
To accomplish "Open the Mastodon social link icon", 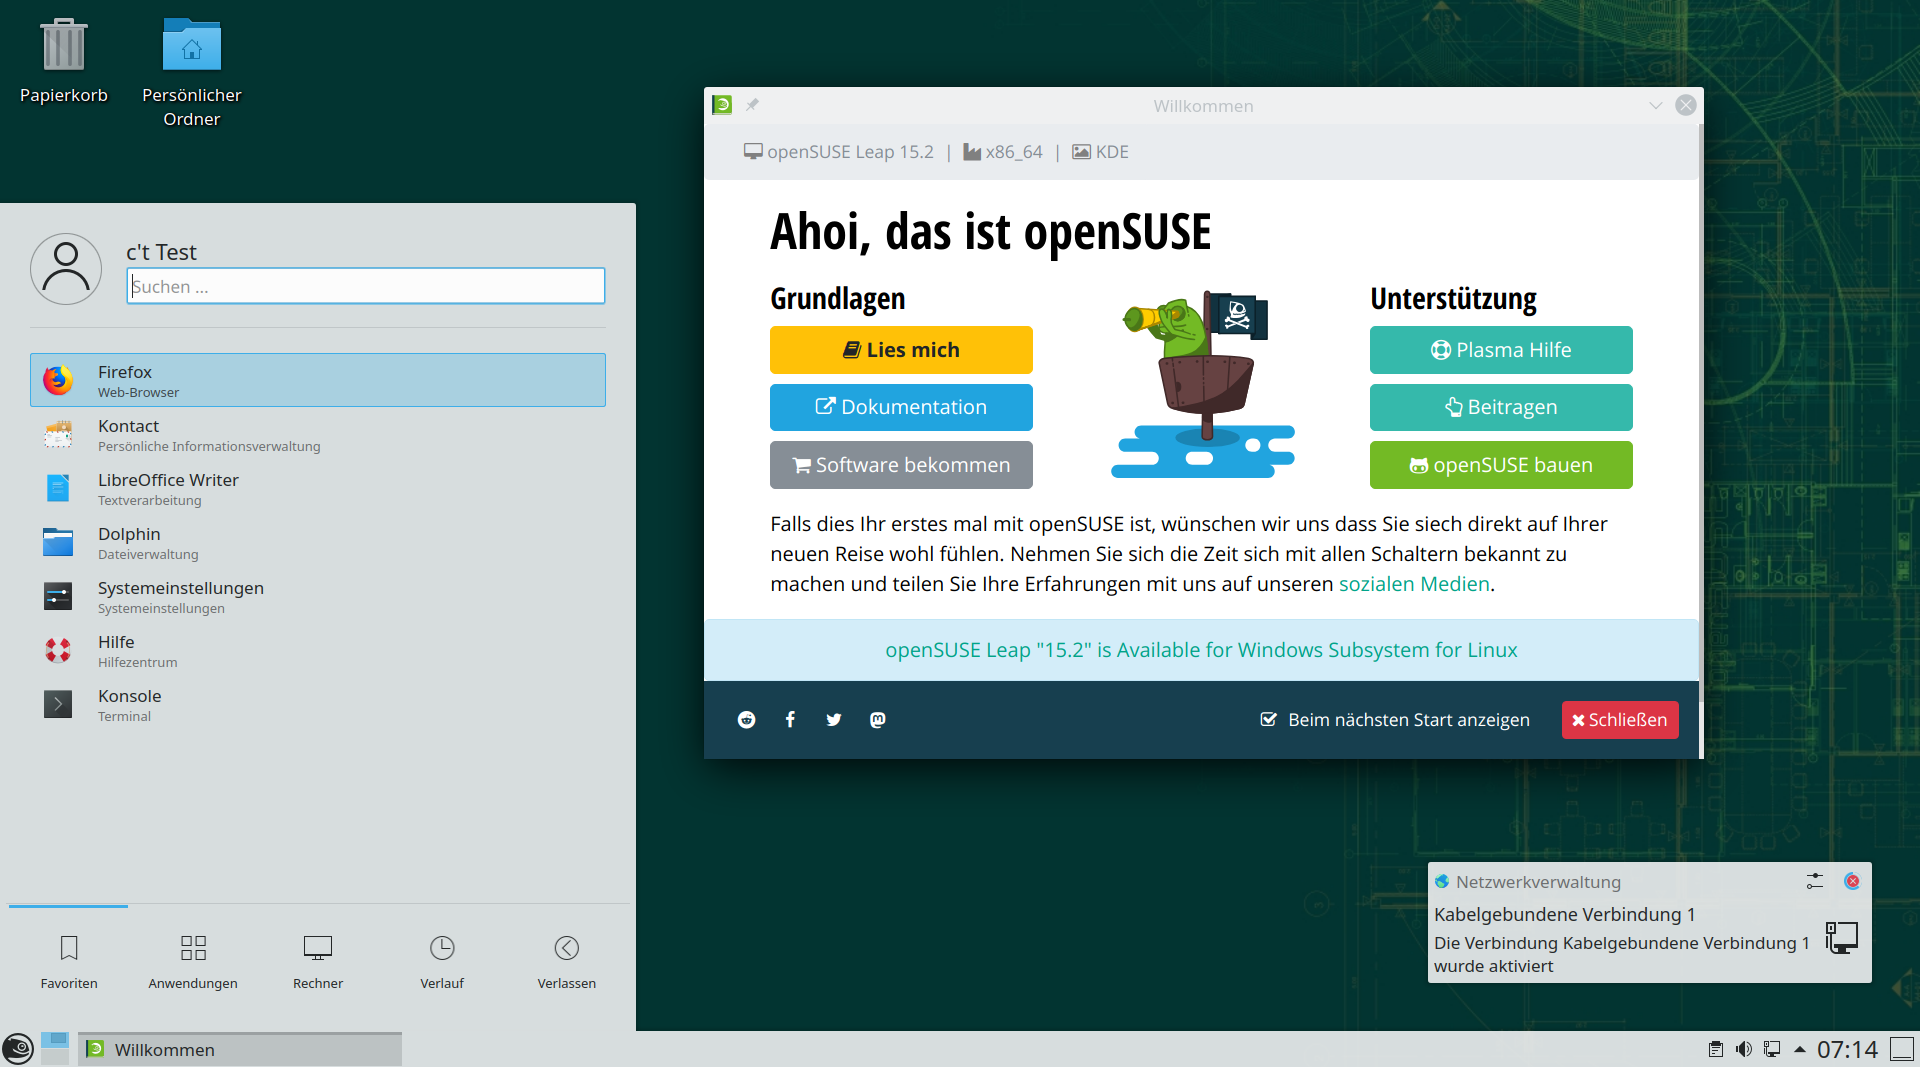I will (x=878, y=720).
